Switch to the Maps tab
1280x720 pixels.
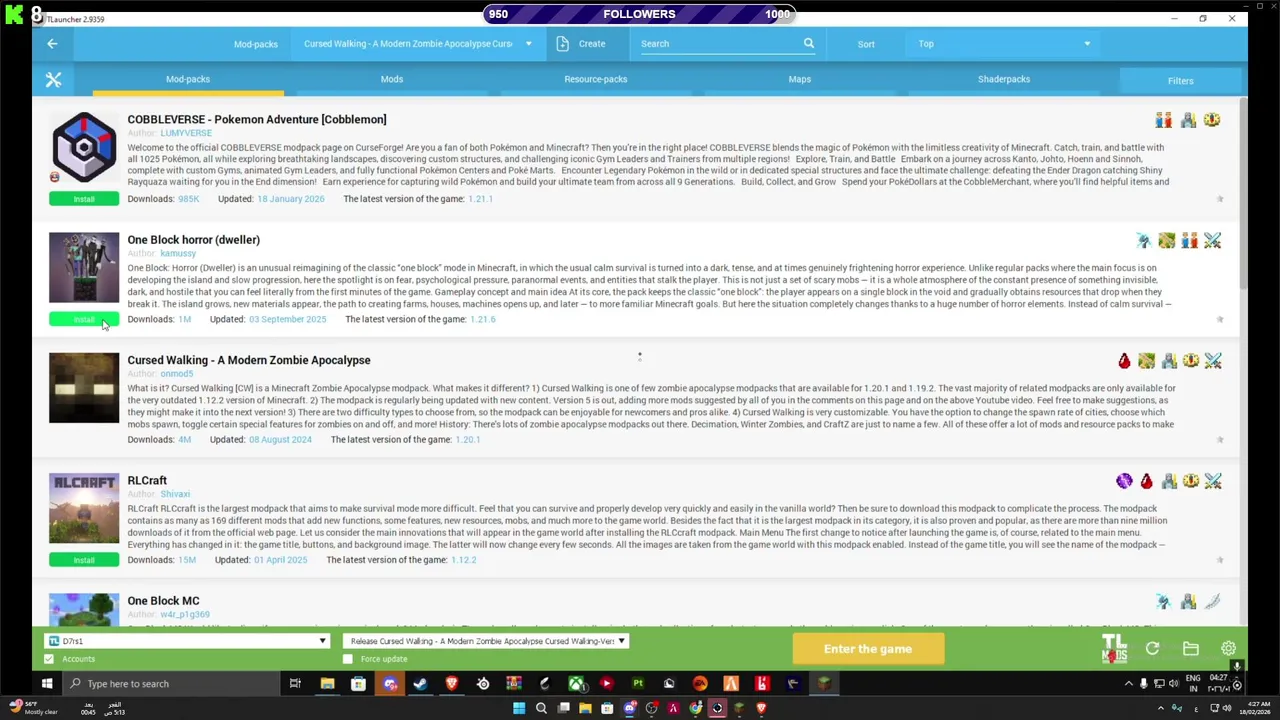pyautogui.click(x=800, y=79)
